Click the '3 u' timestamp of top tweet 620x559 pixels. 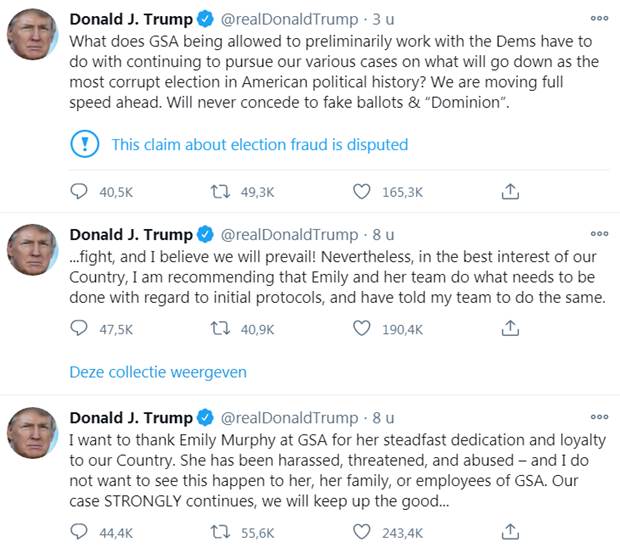click(x=383, y=18)
